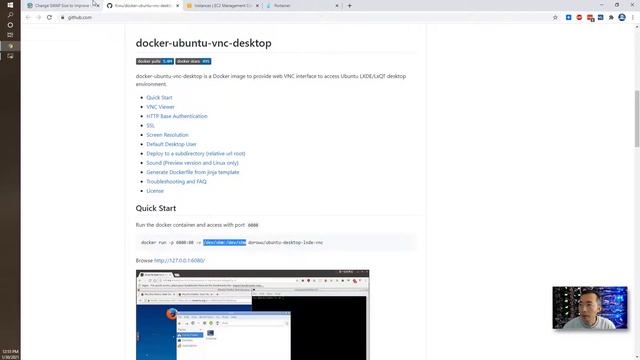The width and height of the screenshot is (640, 360).
Task: Click the docker stars badge
Action: [193, 61]
